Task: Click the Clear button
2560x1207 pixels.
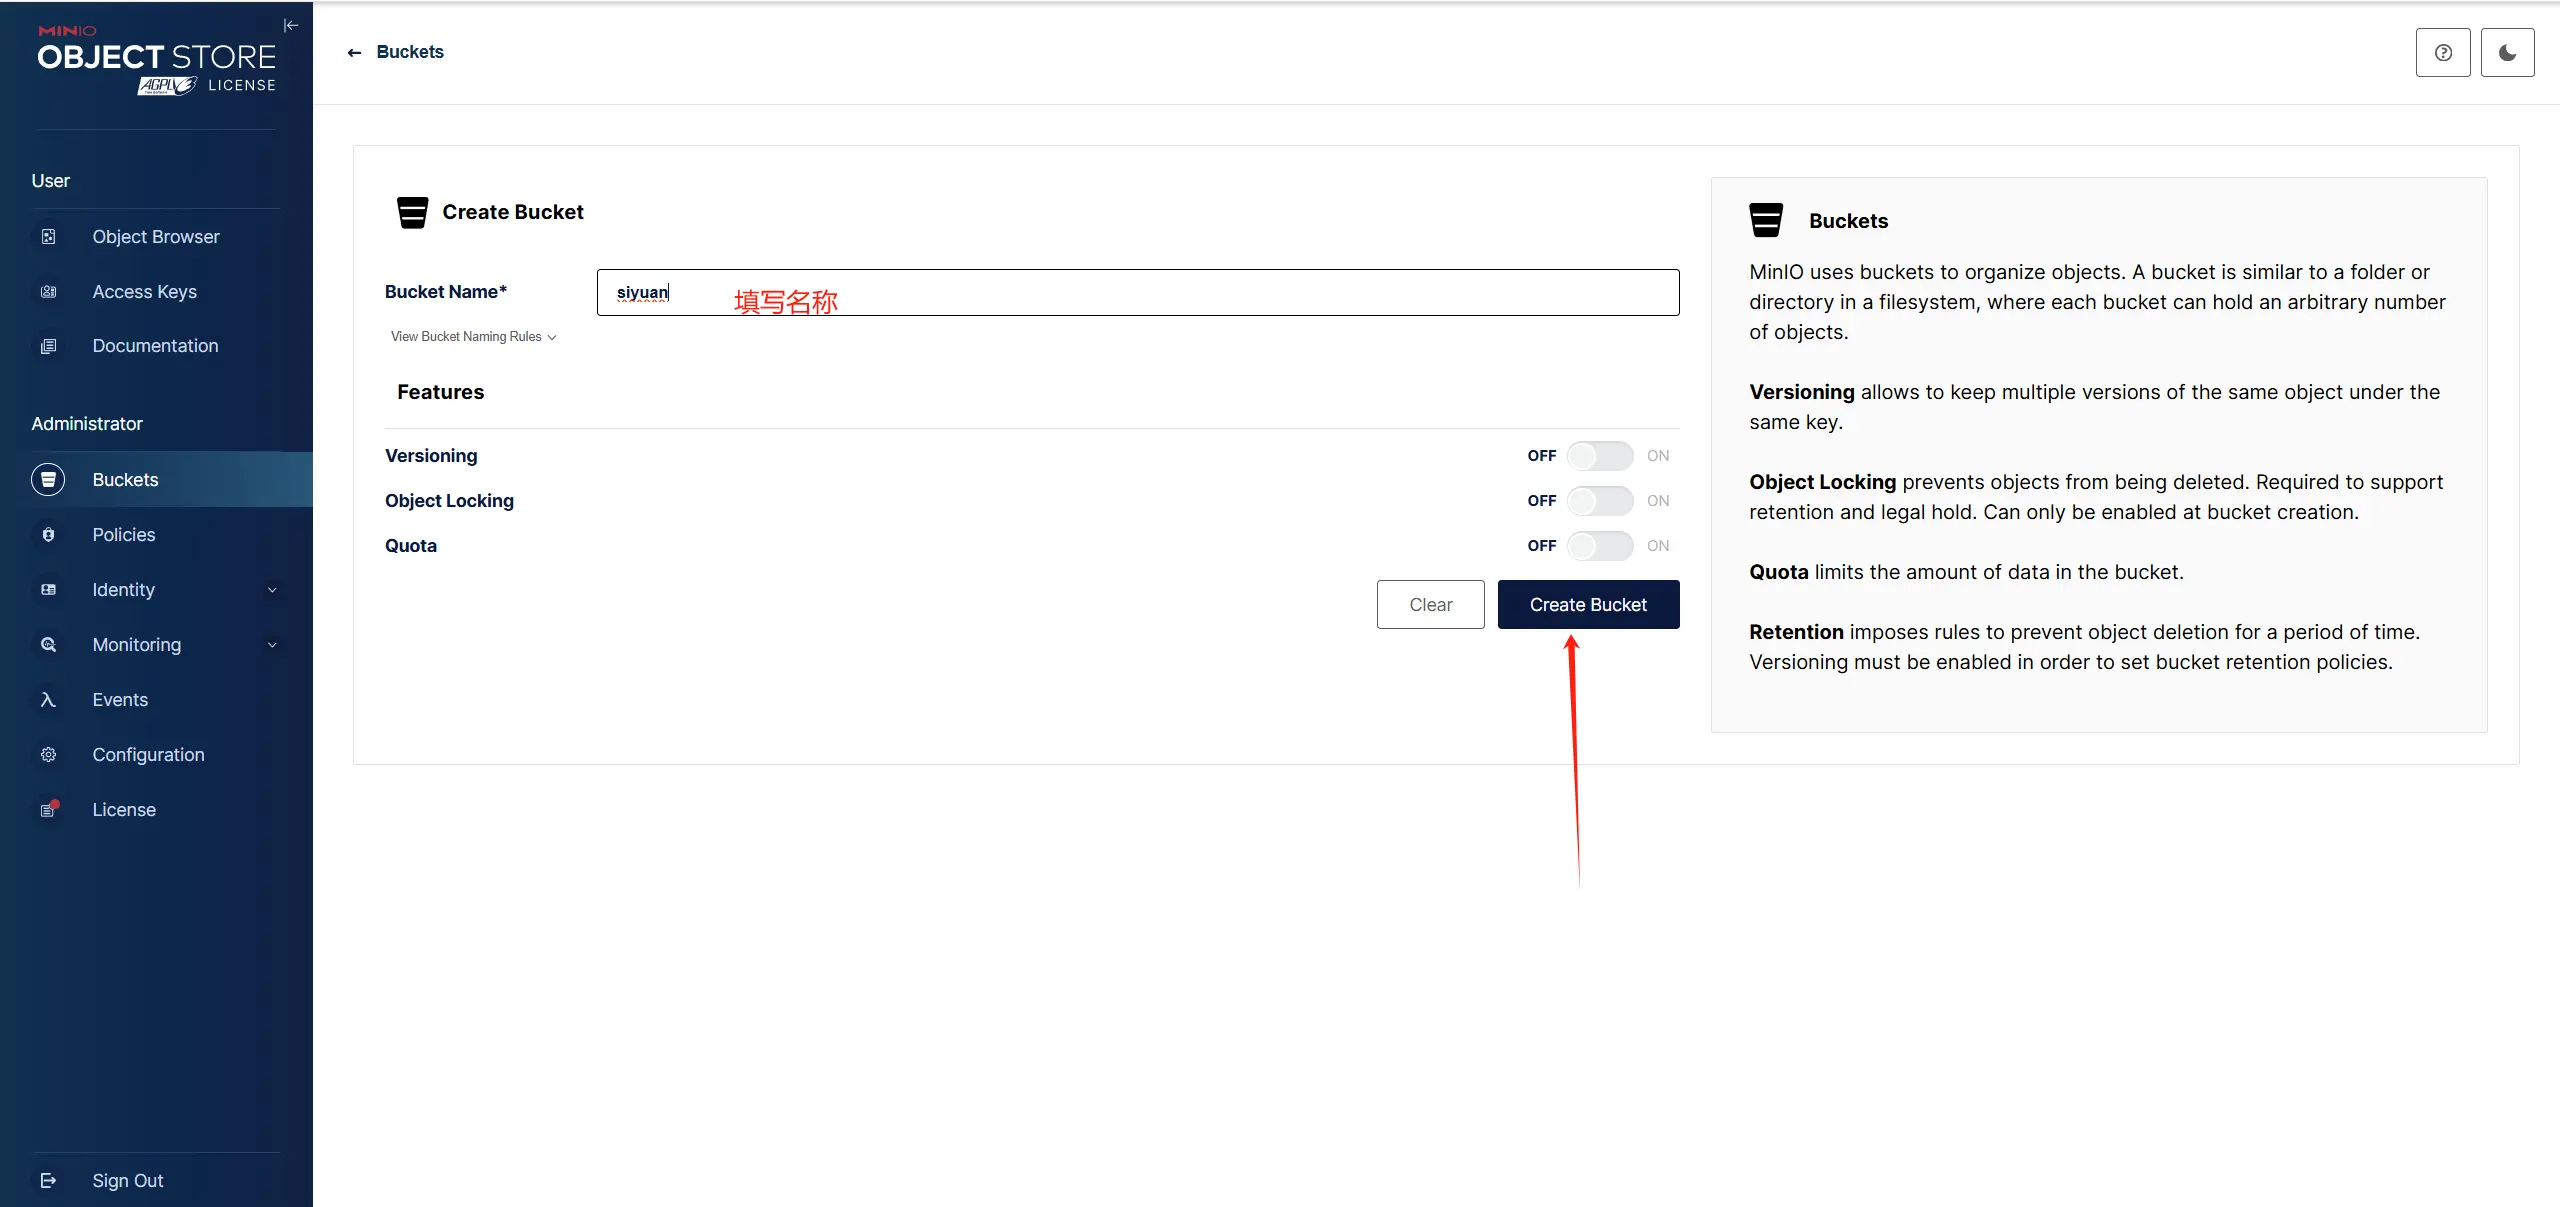Action: 1430,605
